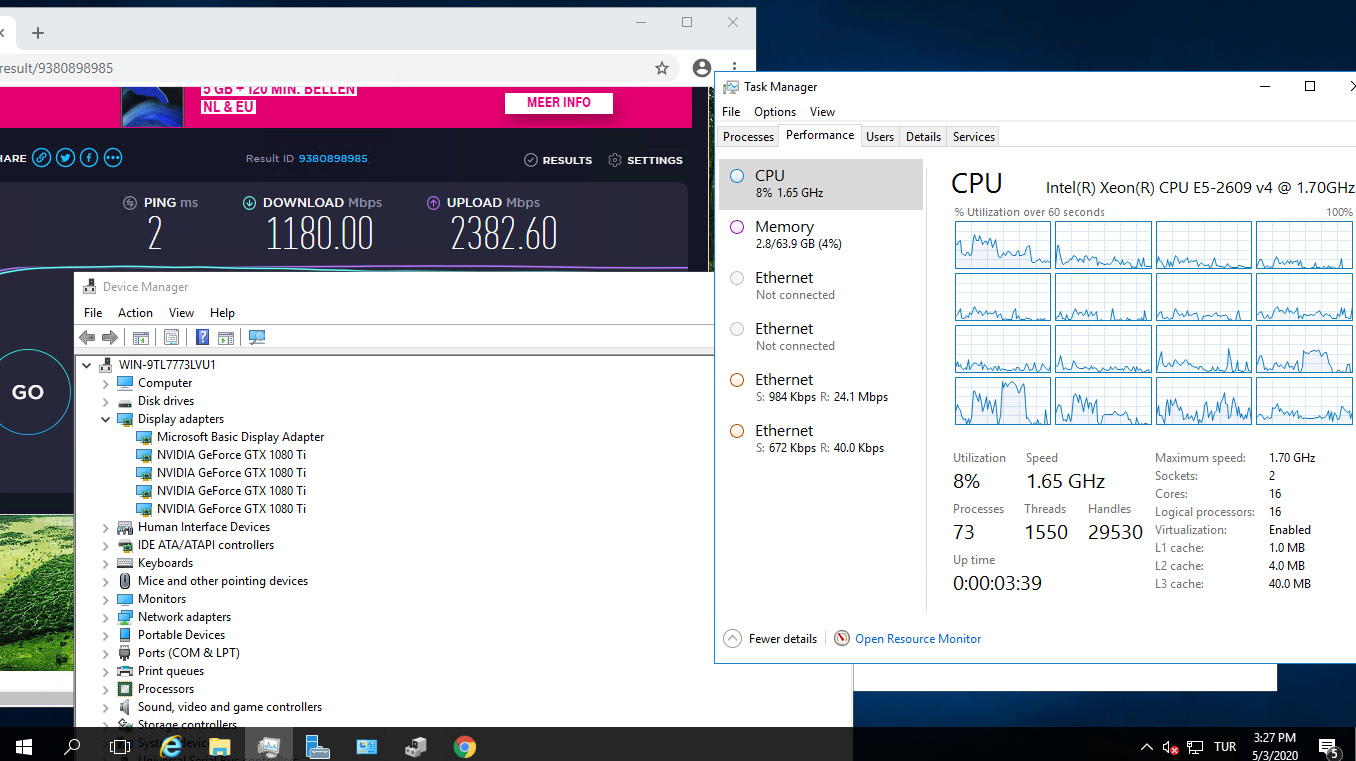Open a new Chrome tab with plus
Viewport: 1356px width, 761px height.
click(x=38, y=33)
